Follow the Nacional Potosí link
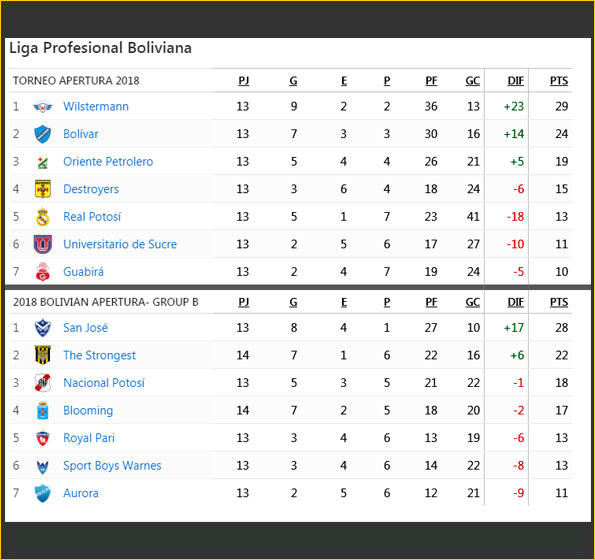595x560 pixels. tap(104, 383)
